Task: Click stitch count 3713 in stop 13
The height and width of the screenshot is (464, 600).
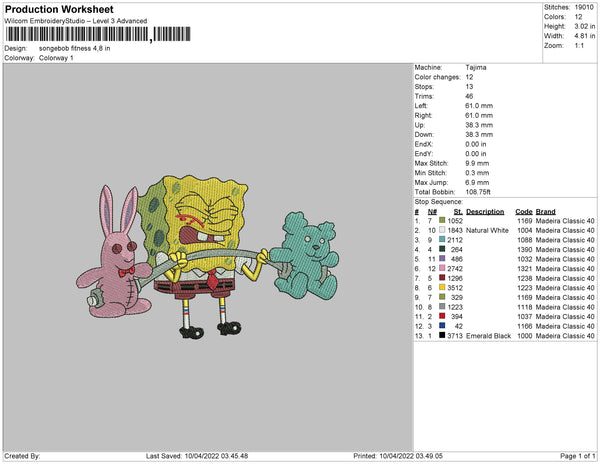Action: [455, 335]
